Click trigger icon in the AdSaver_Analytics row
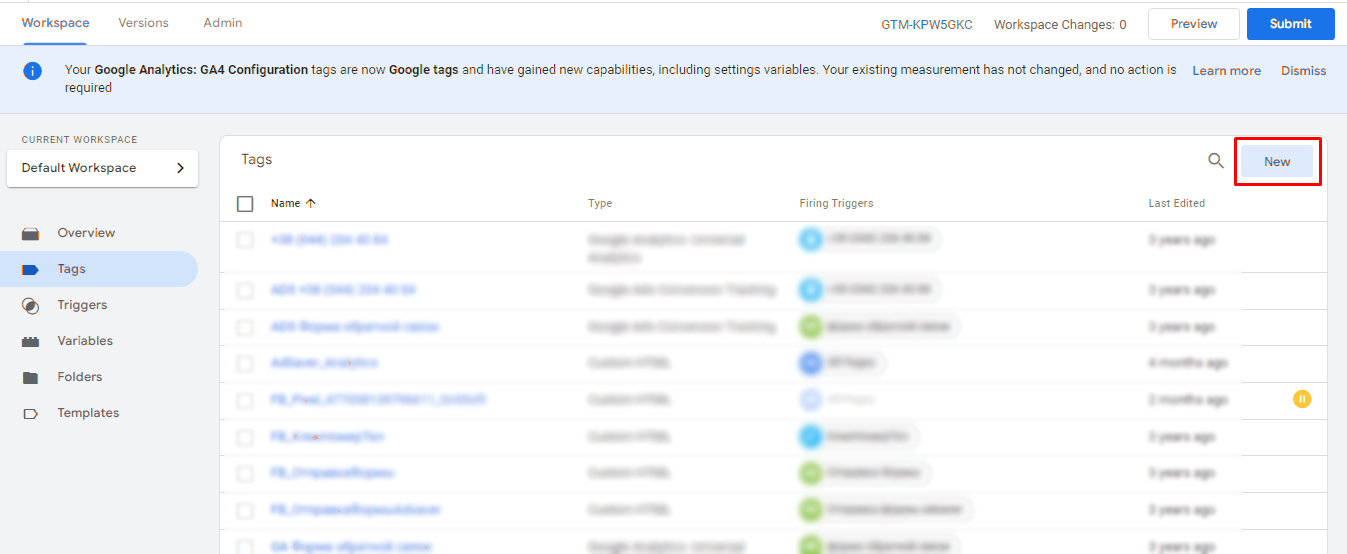 point(811,363)
